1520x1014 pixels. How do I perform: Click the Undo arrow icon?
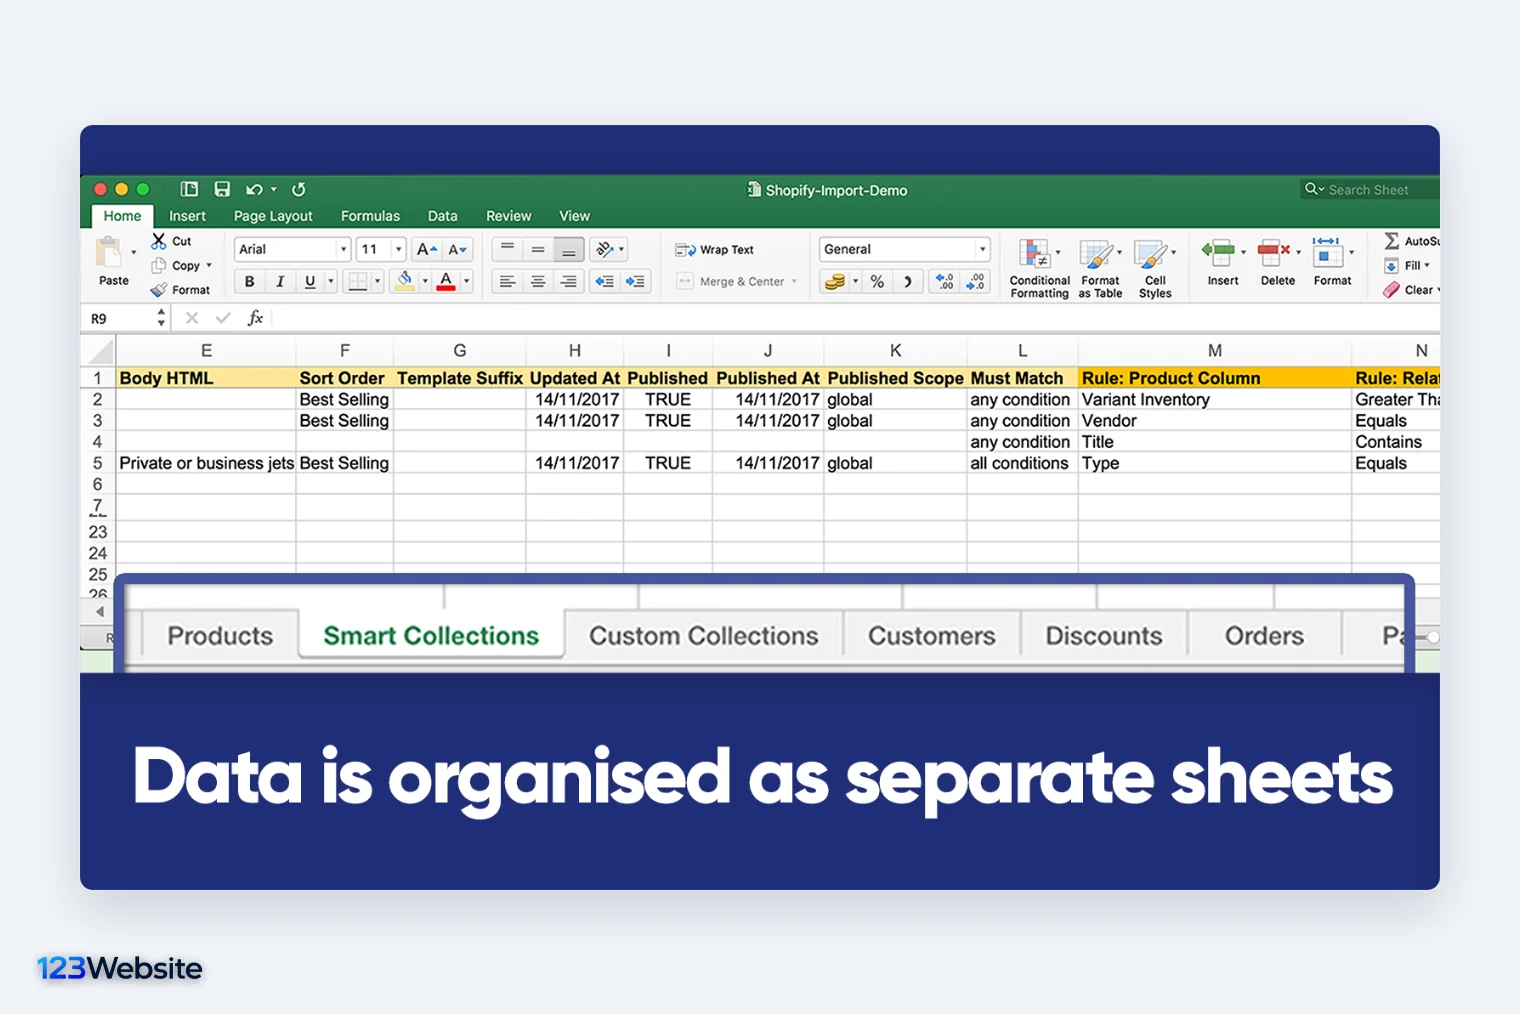click(x=254, y=189)
